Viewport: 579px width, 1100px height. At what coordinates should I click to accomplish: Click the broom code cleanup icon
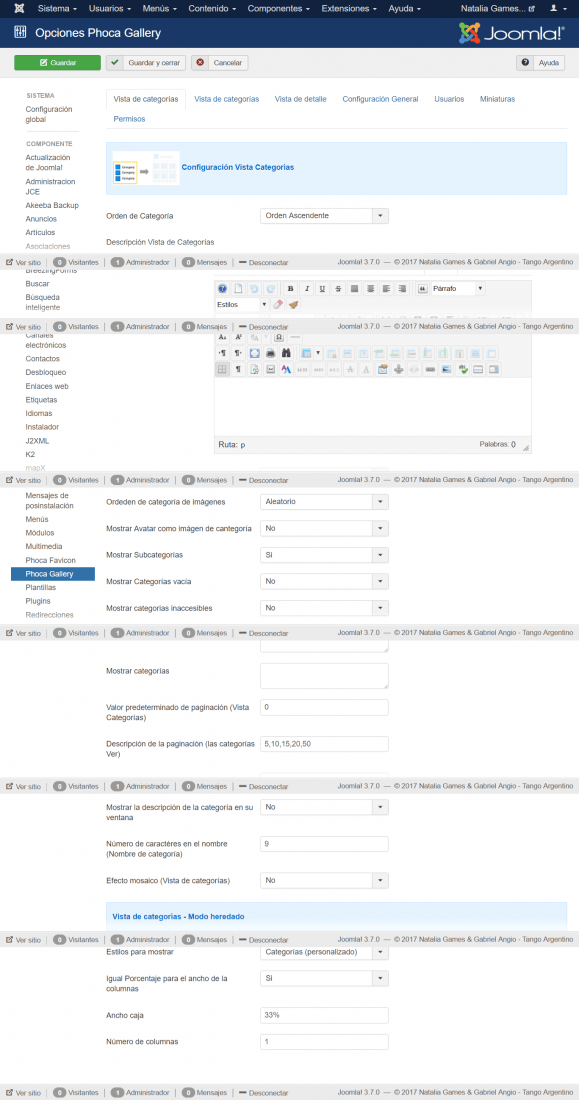click(x=293, y=304)
